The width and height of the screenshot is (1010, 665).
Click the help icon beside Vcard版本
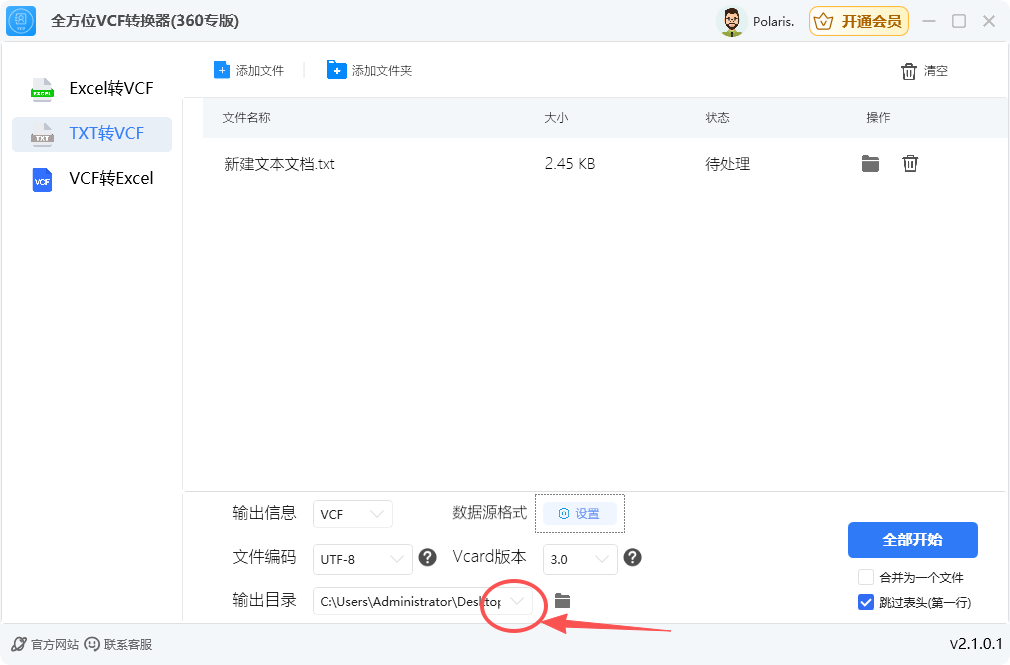(x=632, y=558)
